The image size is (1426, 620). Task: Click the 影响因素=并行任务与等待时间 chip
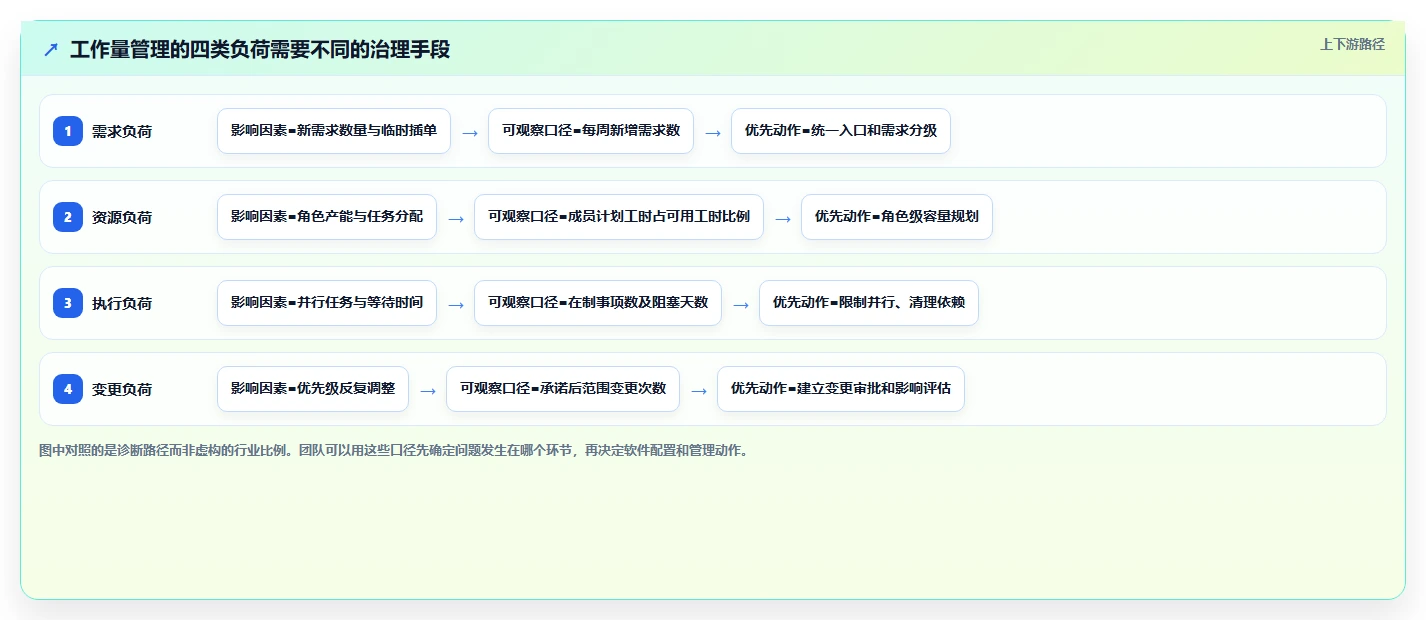pos(327,303)
